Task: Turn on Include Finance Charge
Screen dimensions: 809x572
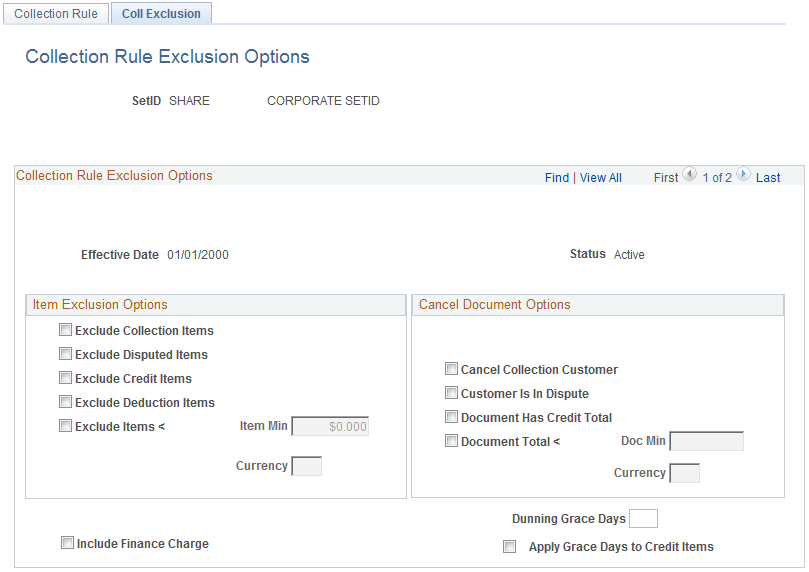Action: 68,543
